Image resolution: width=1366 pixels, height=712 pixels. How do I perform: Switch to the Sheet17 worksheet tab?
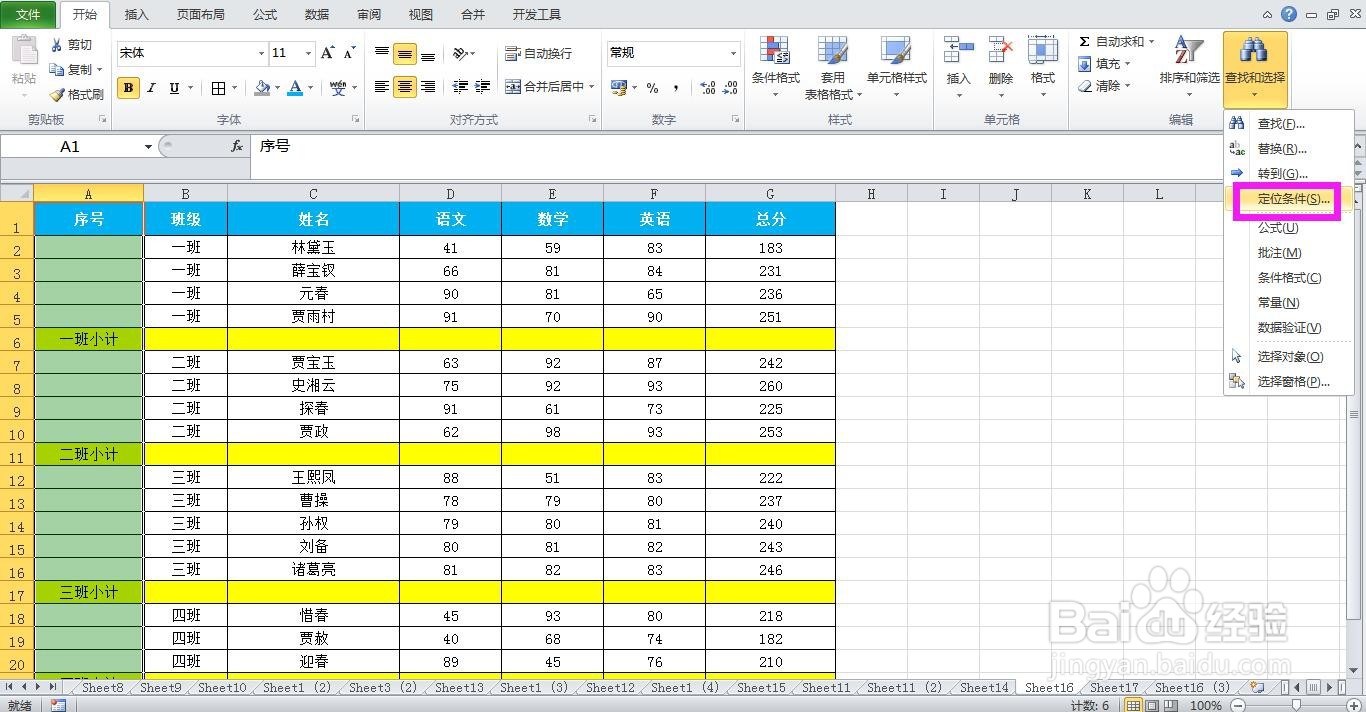coord(1113,687)
